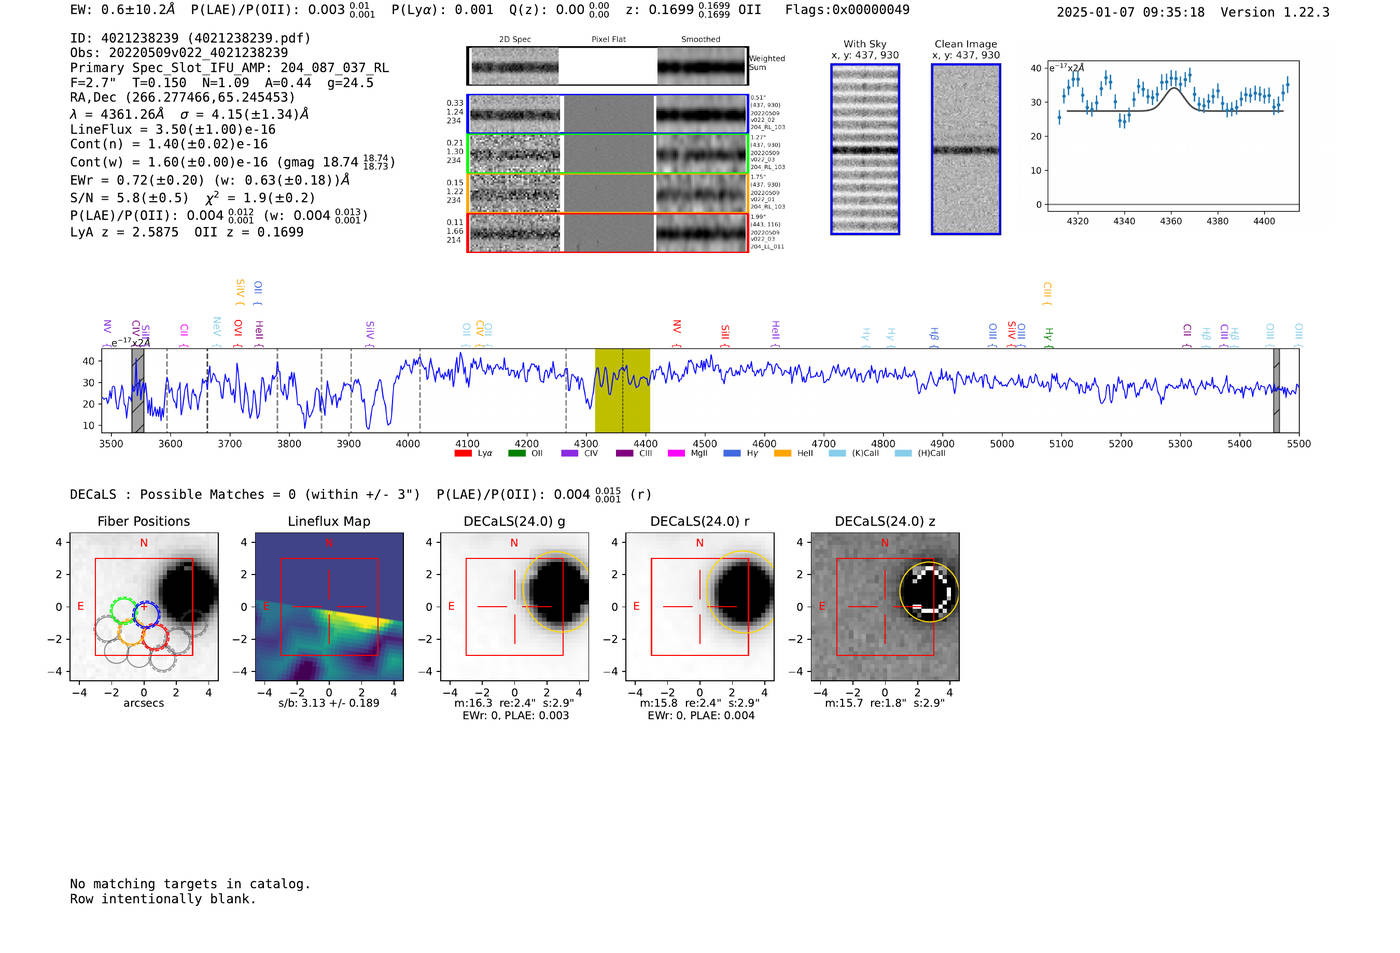The image size is (1400, 953).
Task: Click the header EW: 0.6±10.2Å value
Action: point(122,10)
